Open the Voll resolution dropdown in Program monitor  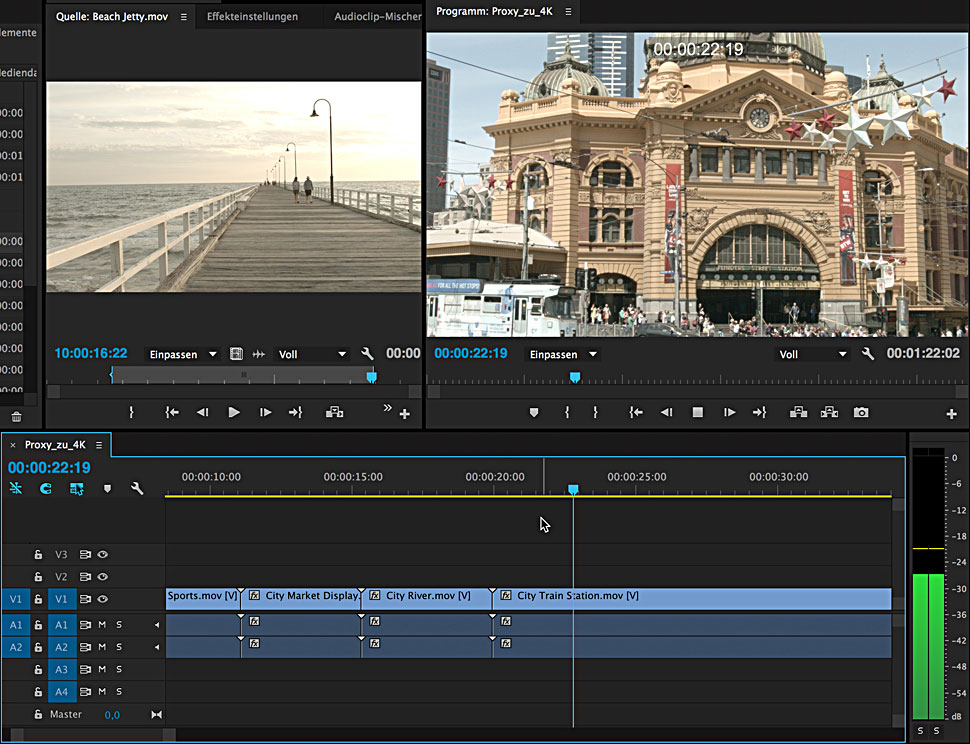coord(813,354)
